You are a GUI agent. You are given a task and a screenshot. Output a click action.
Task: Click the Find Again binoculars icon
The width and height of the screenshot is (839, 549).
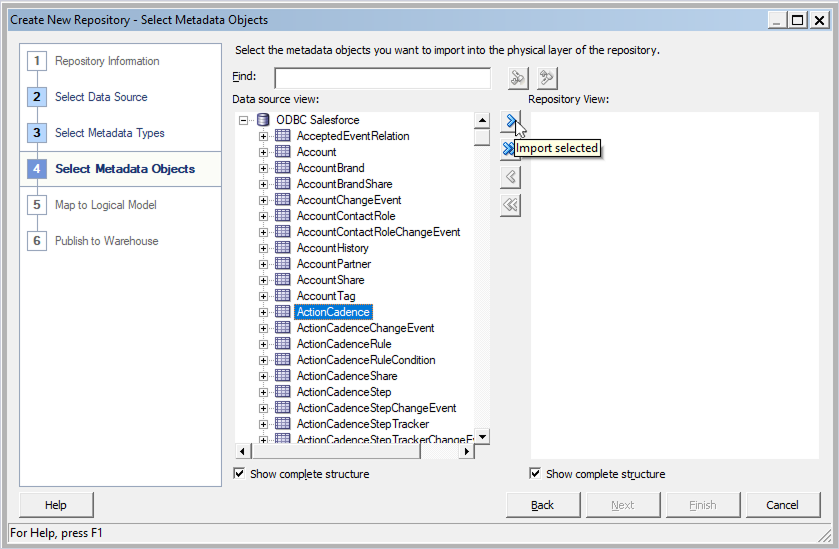coord(546,78)
